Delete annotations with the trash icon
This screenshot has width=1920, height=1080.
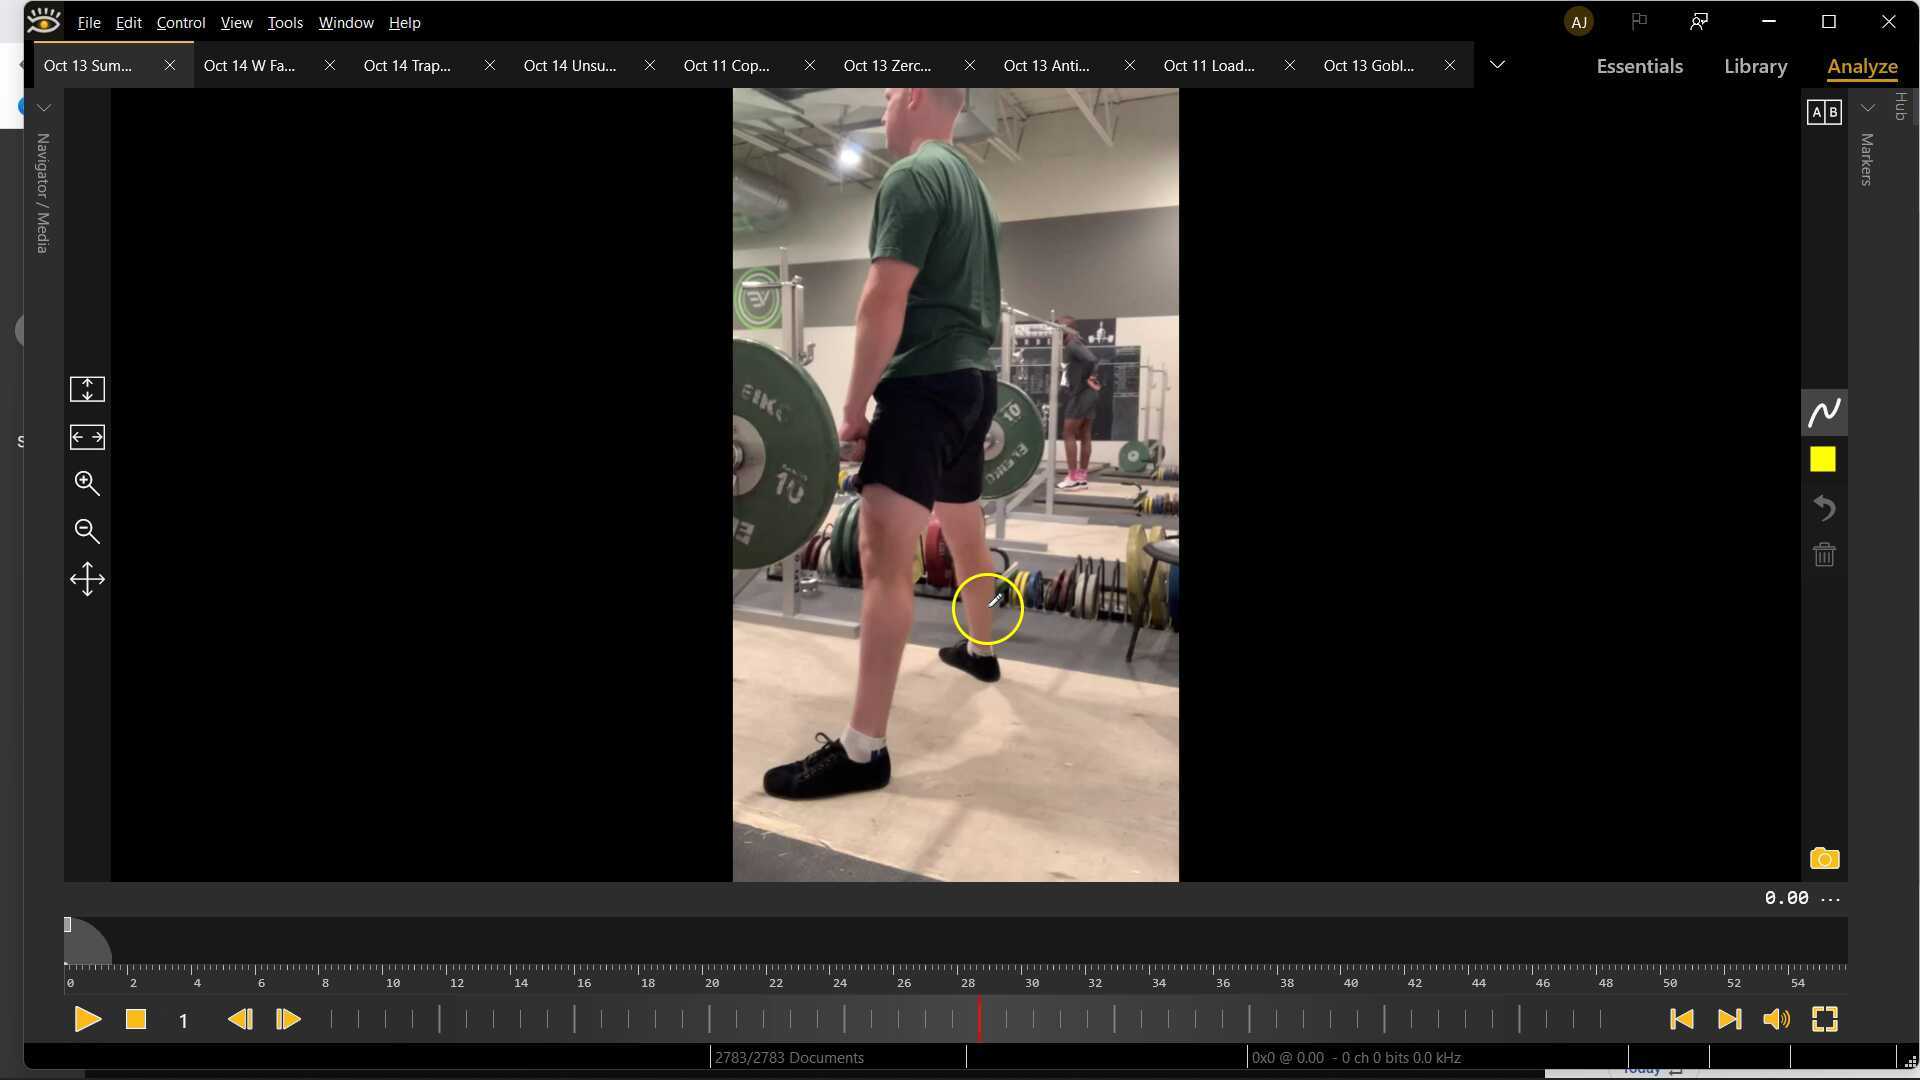click(1824, 554)
